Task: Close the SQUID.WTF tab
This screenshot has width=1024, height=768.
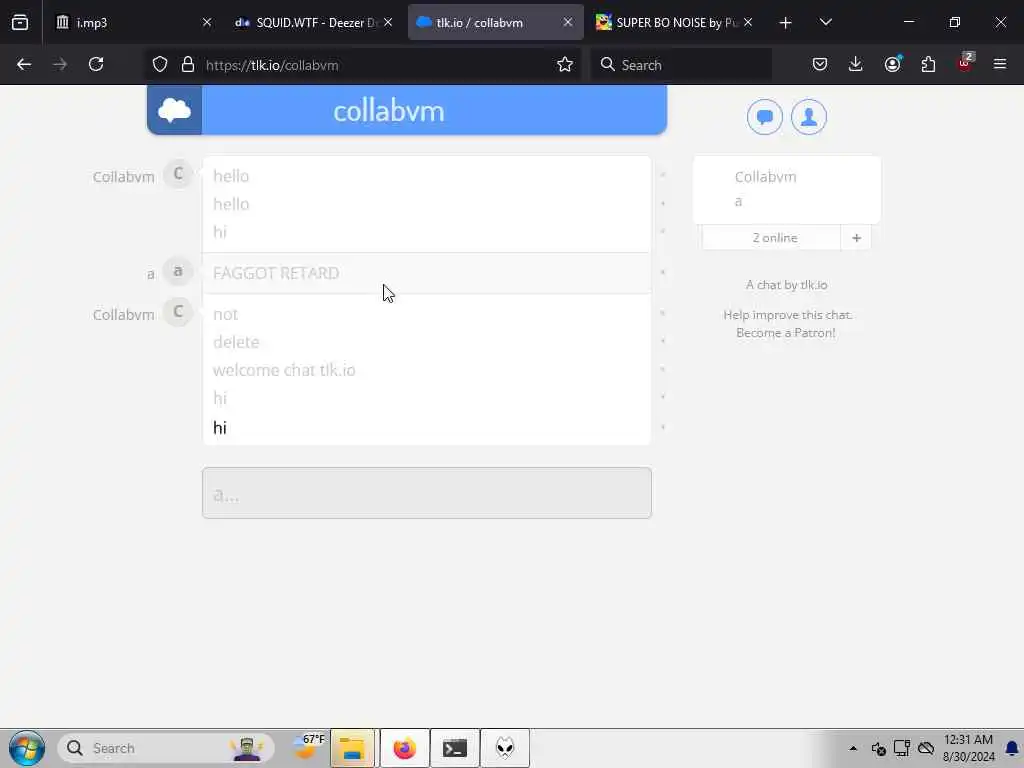Action: tap(388, 22)
